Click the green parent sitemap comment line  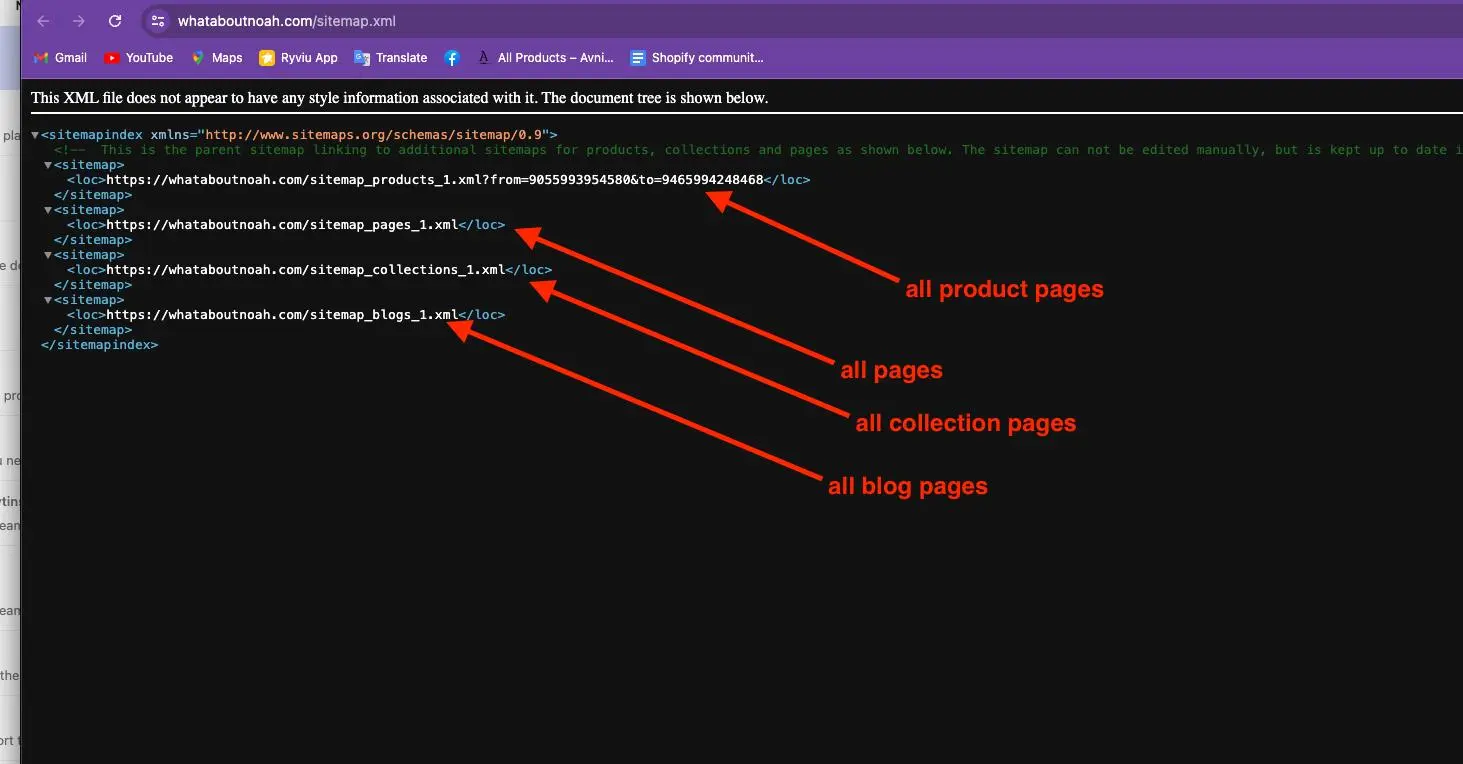coord(757,150)
